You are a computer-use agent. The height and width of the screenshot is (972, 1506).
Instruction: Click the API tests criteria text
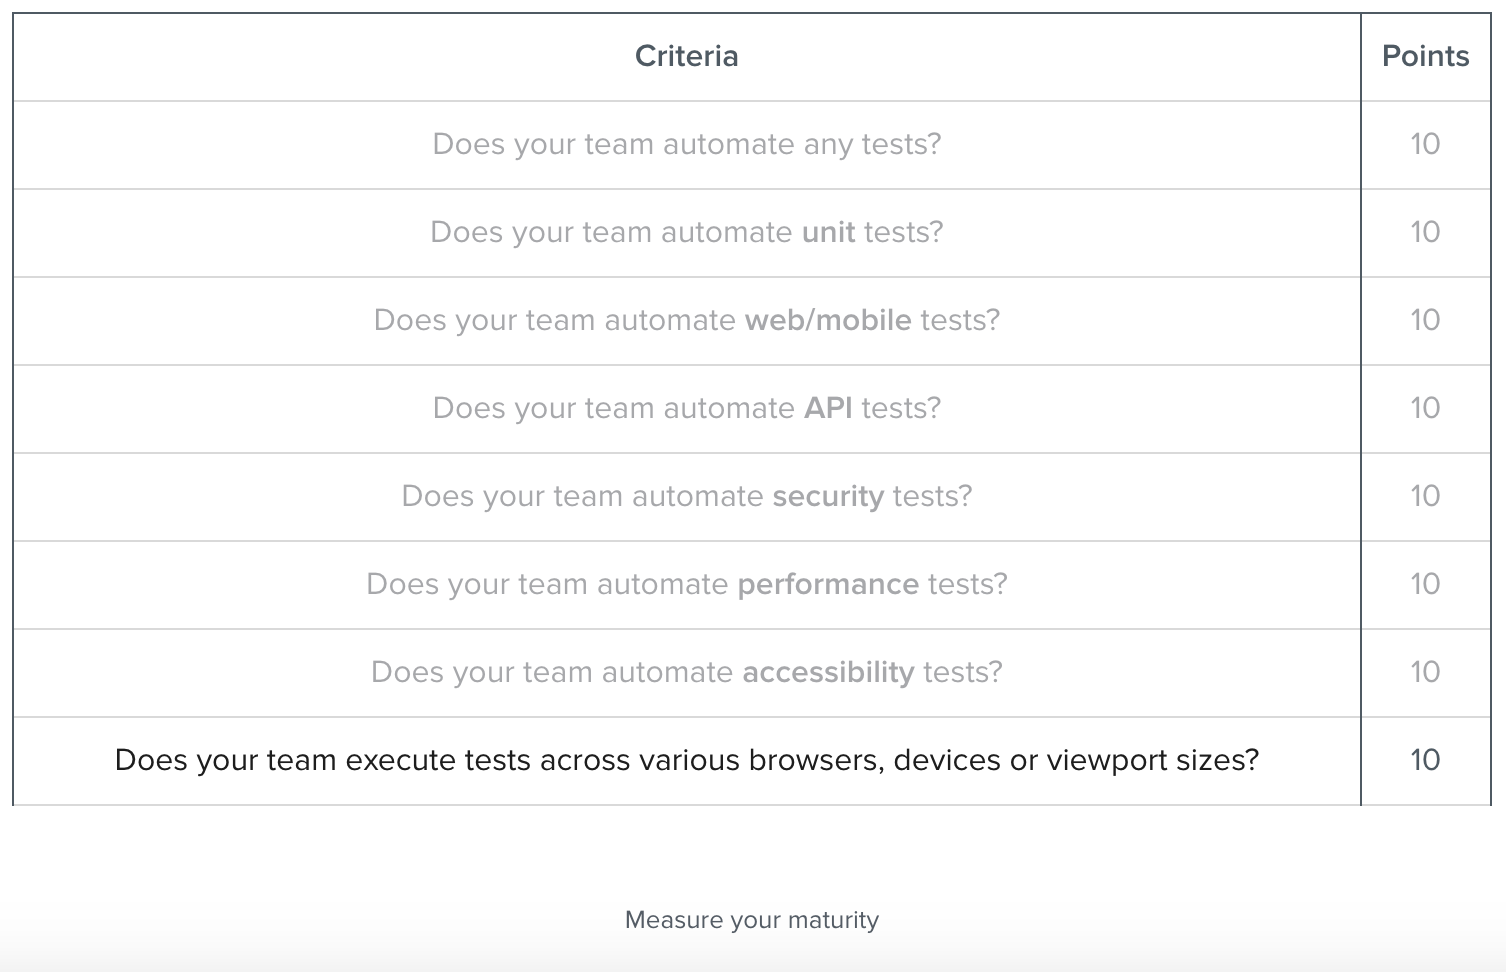point(686,408)
